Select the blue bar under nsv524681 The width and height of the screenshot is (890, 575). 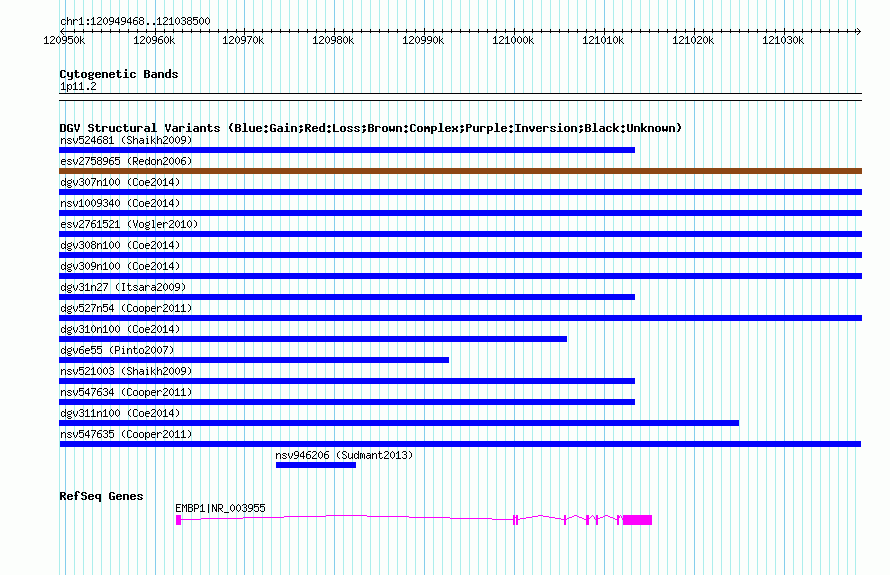coord(347,150)
